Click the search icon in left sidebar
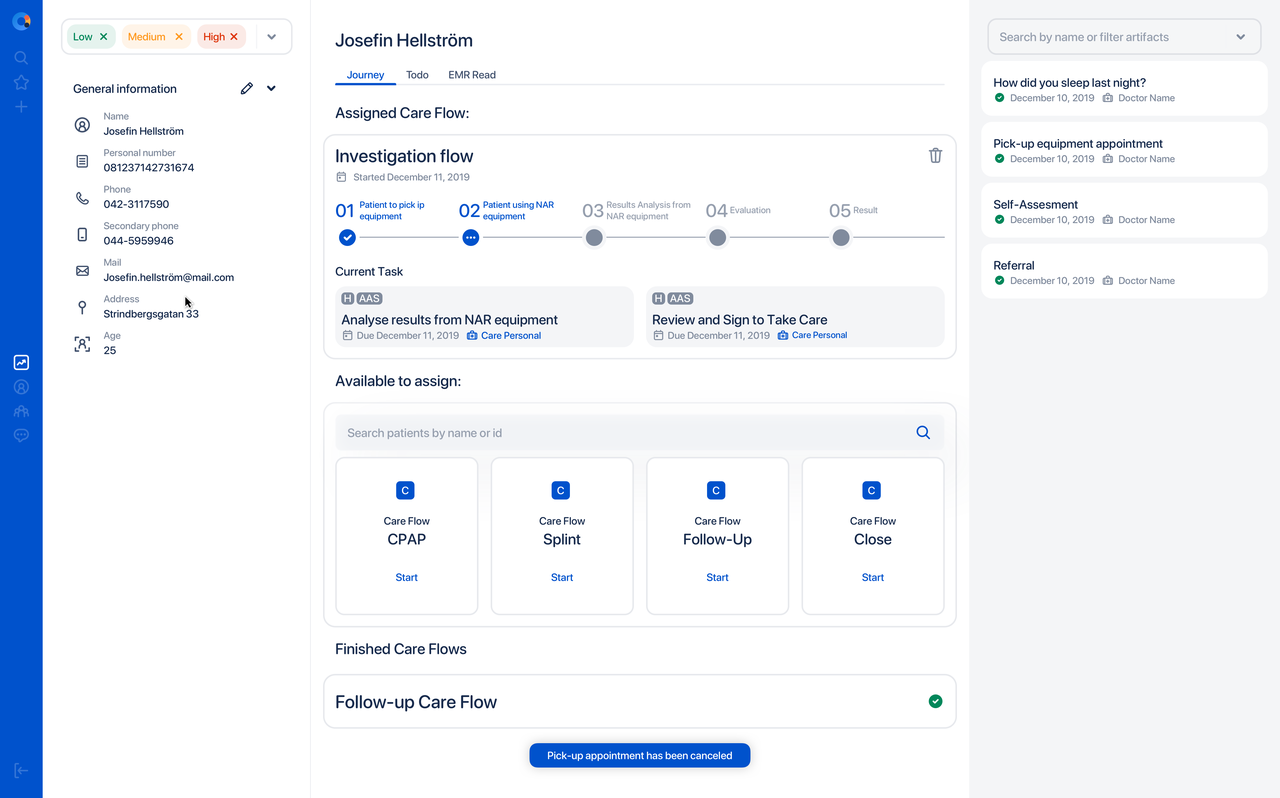Viewport: 1280px width, 798px height. tap(21, 58)
